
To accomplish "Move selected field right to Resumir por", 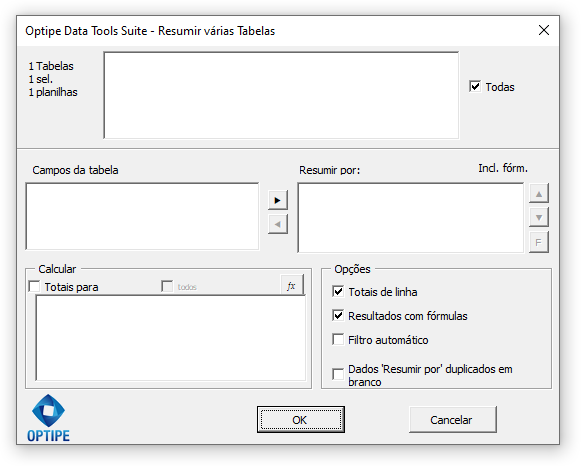I will [278, 201].
